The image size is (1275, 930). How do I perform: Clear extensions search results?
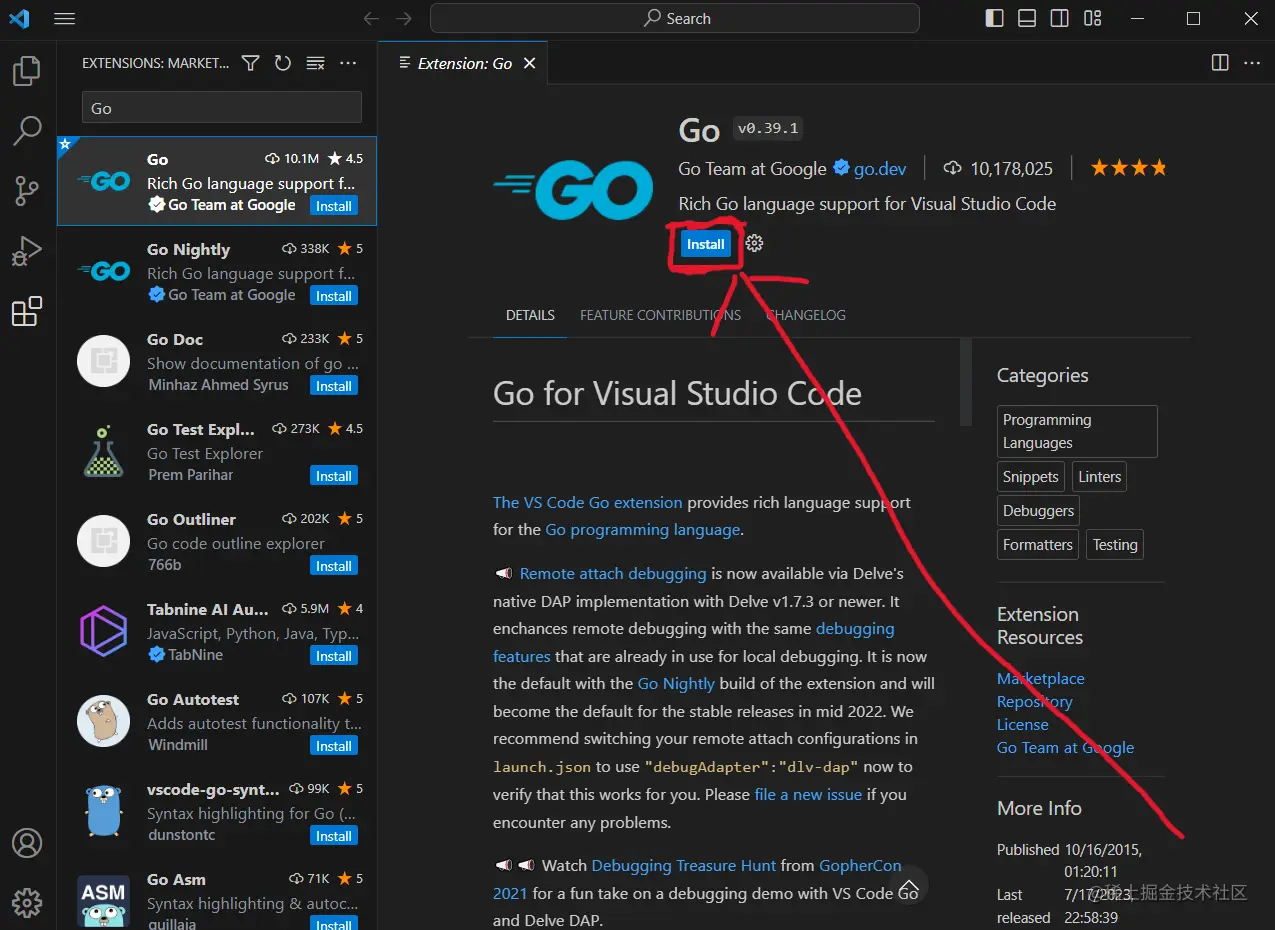point(315,63)
